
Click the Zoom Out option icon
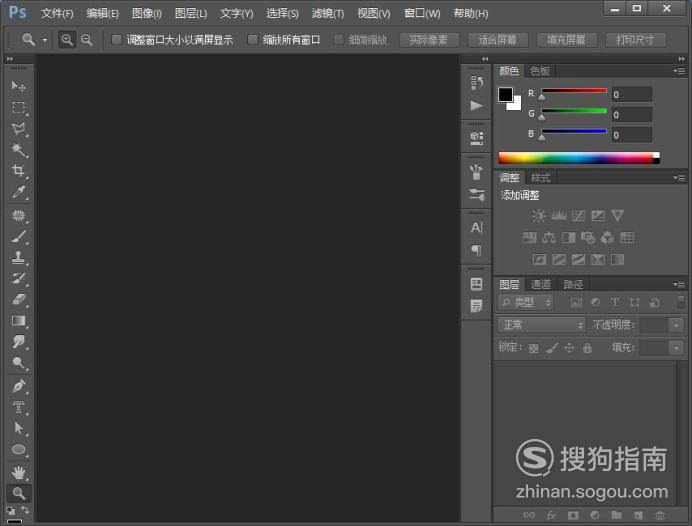pos(87,40)
